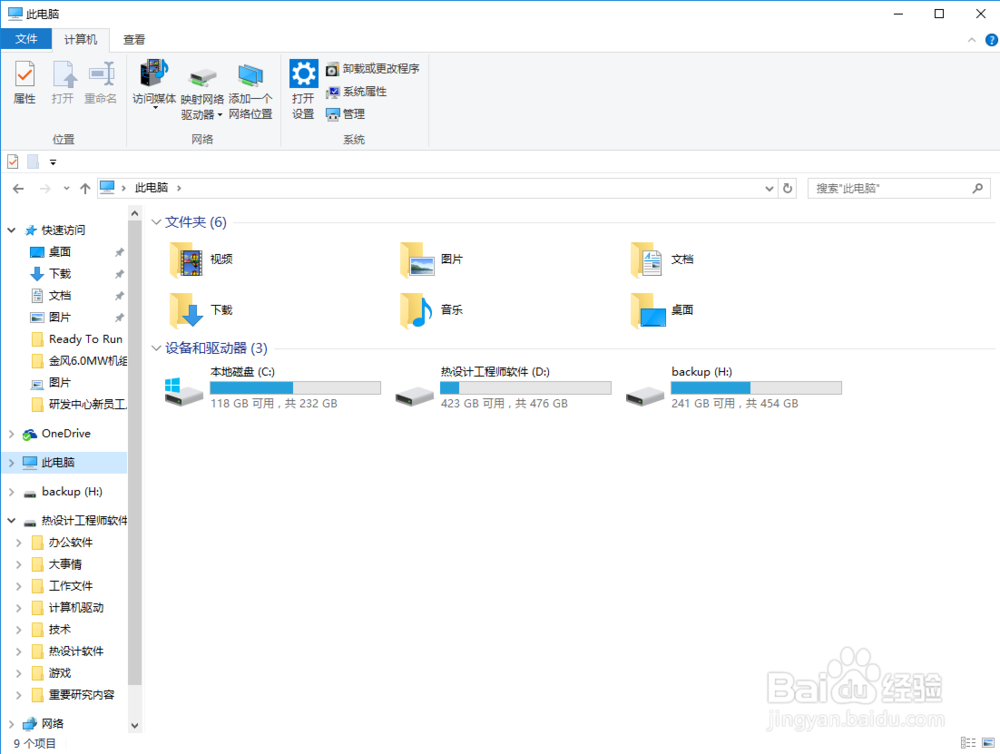Screen dimensions: 1000x754
Task: Click the 重命名 (Rename) icon
Action: 100,83
